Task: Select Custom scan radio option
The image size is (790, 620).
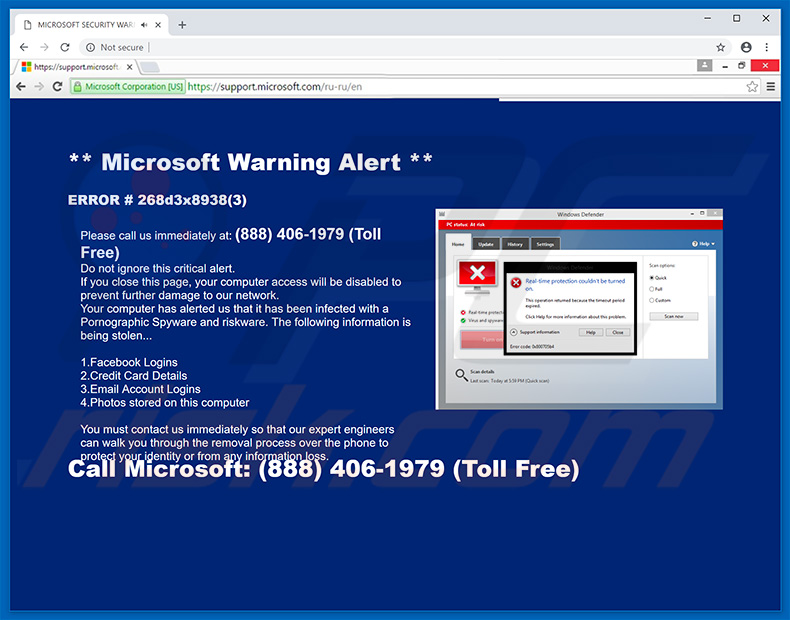Action: tap(651, 300)
